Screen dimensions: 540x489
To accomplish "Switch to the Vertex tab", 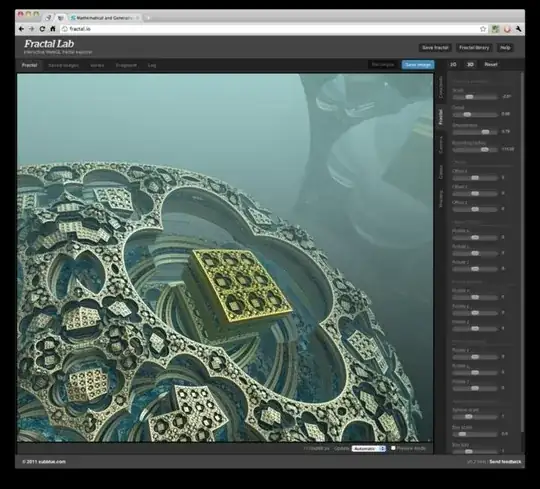I will (x=97, y=65).
